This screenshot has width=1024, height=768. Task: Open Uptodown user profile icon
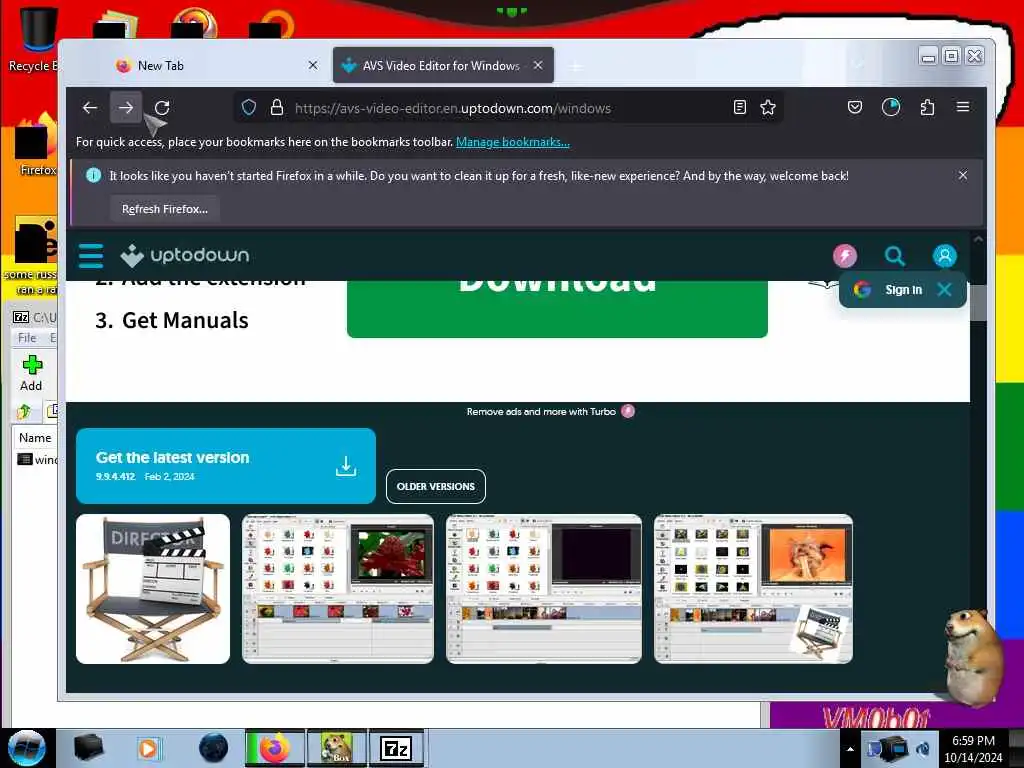[944, 255]
